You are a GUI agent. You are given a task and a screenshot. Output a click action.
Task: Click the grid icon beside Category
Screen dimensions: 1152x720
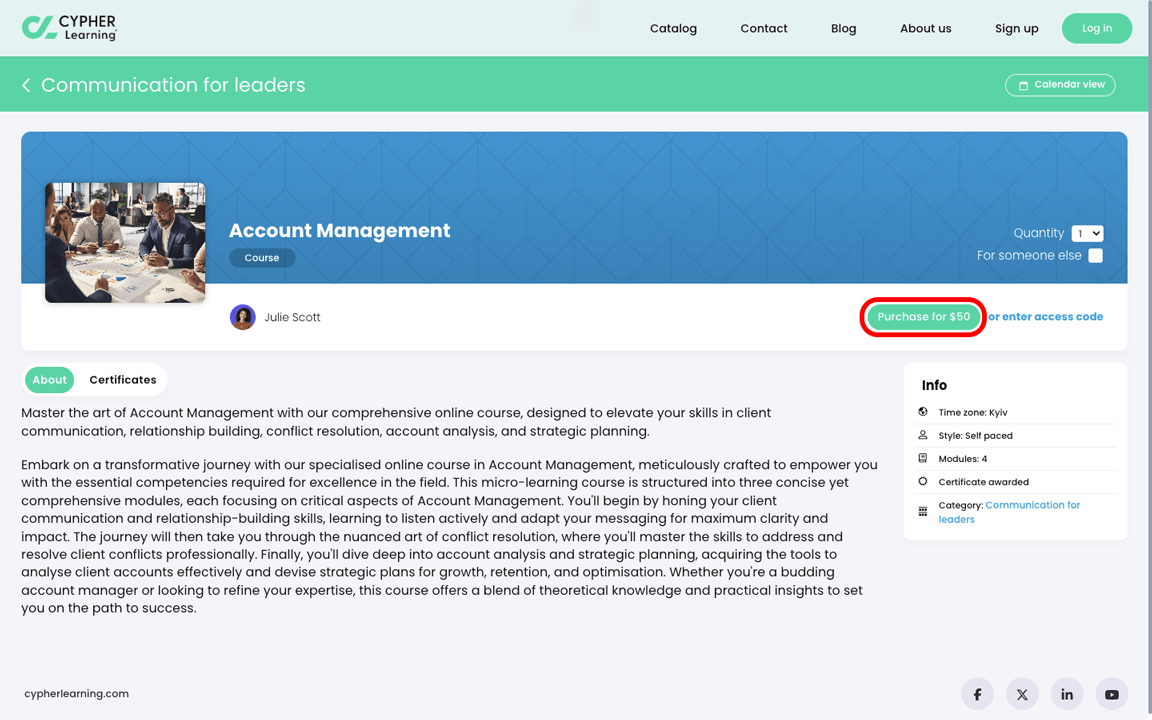[x=923, y=511]
